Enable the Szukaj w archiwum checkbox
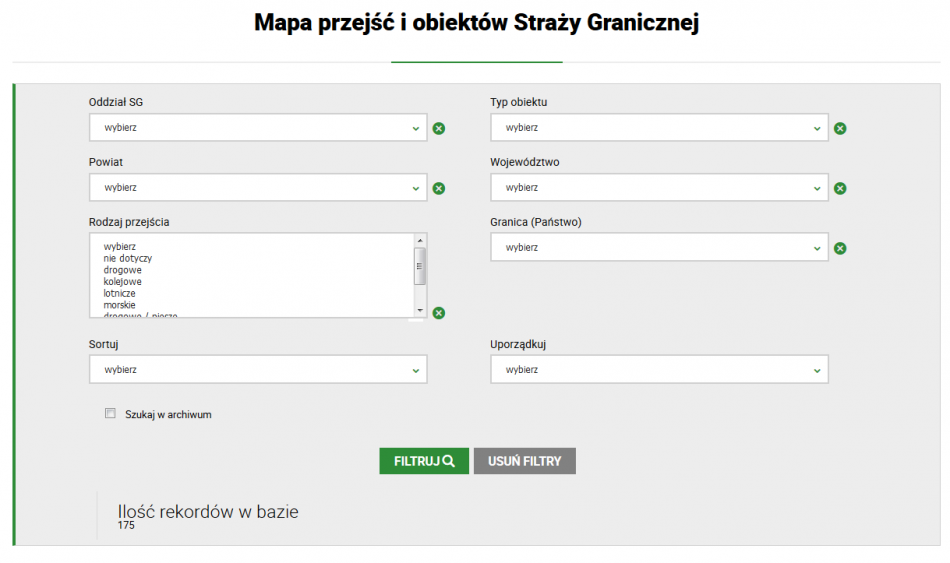The width and height of the screenshot is (950, 563). tap(111, 414)
